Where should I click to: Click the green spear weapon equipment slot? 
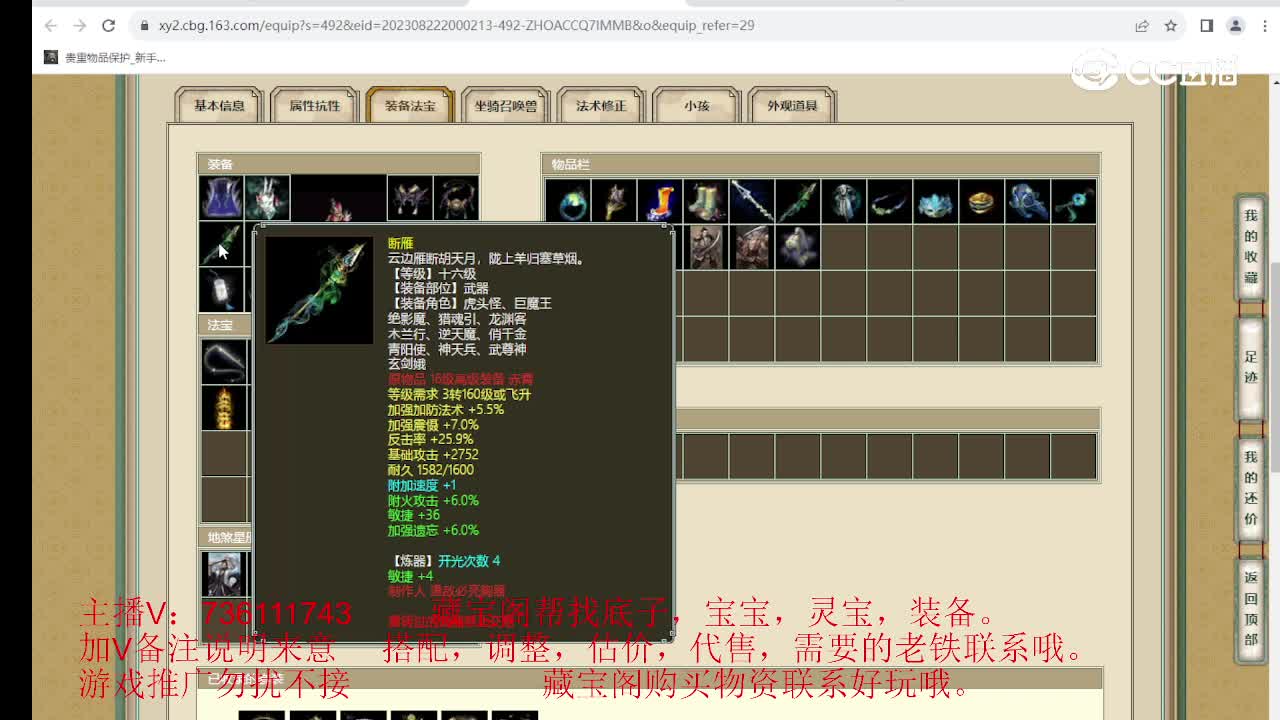pyautogui.click(x=221, y=244)
